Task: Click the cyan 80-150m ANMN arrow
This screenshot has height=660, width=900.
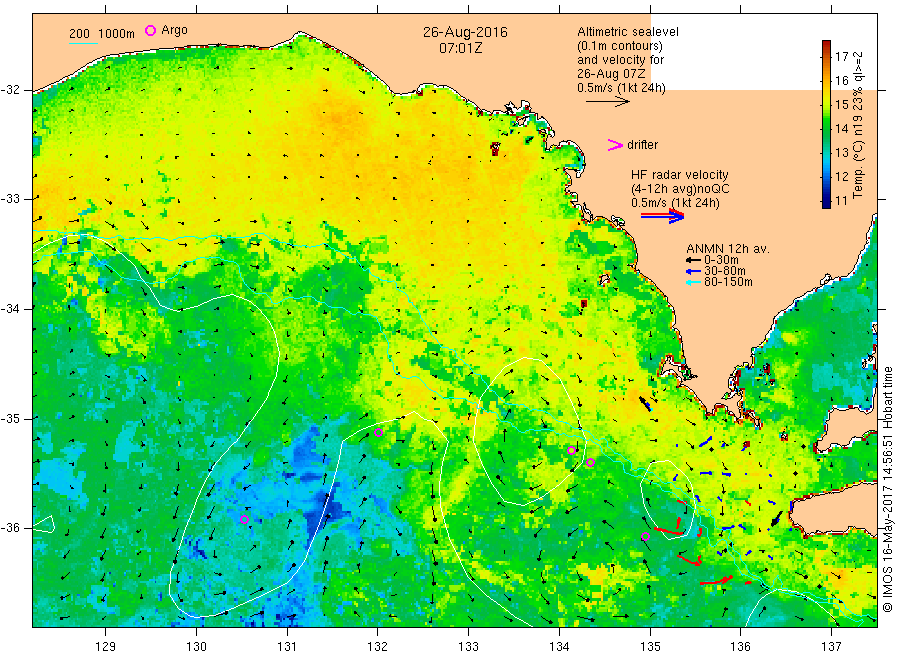Action: pos(693,282)
